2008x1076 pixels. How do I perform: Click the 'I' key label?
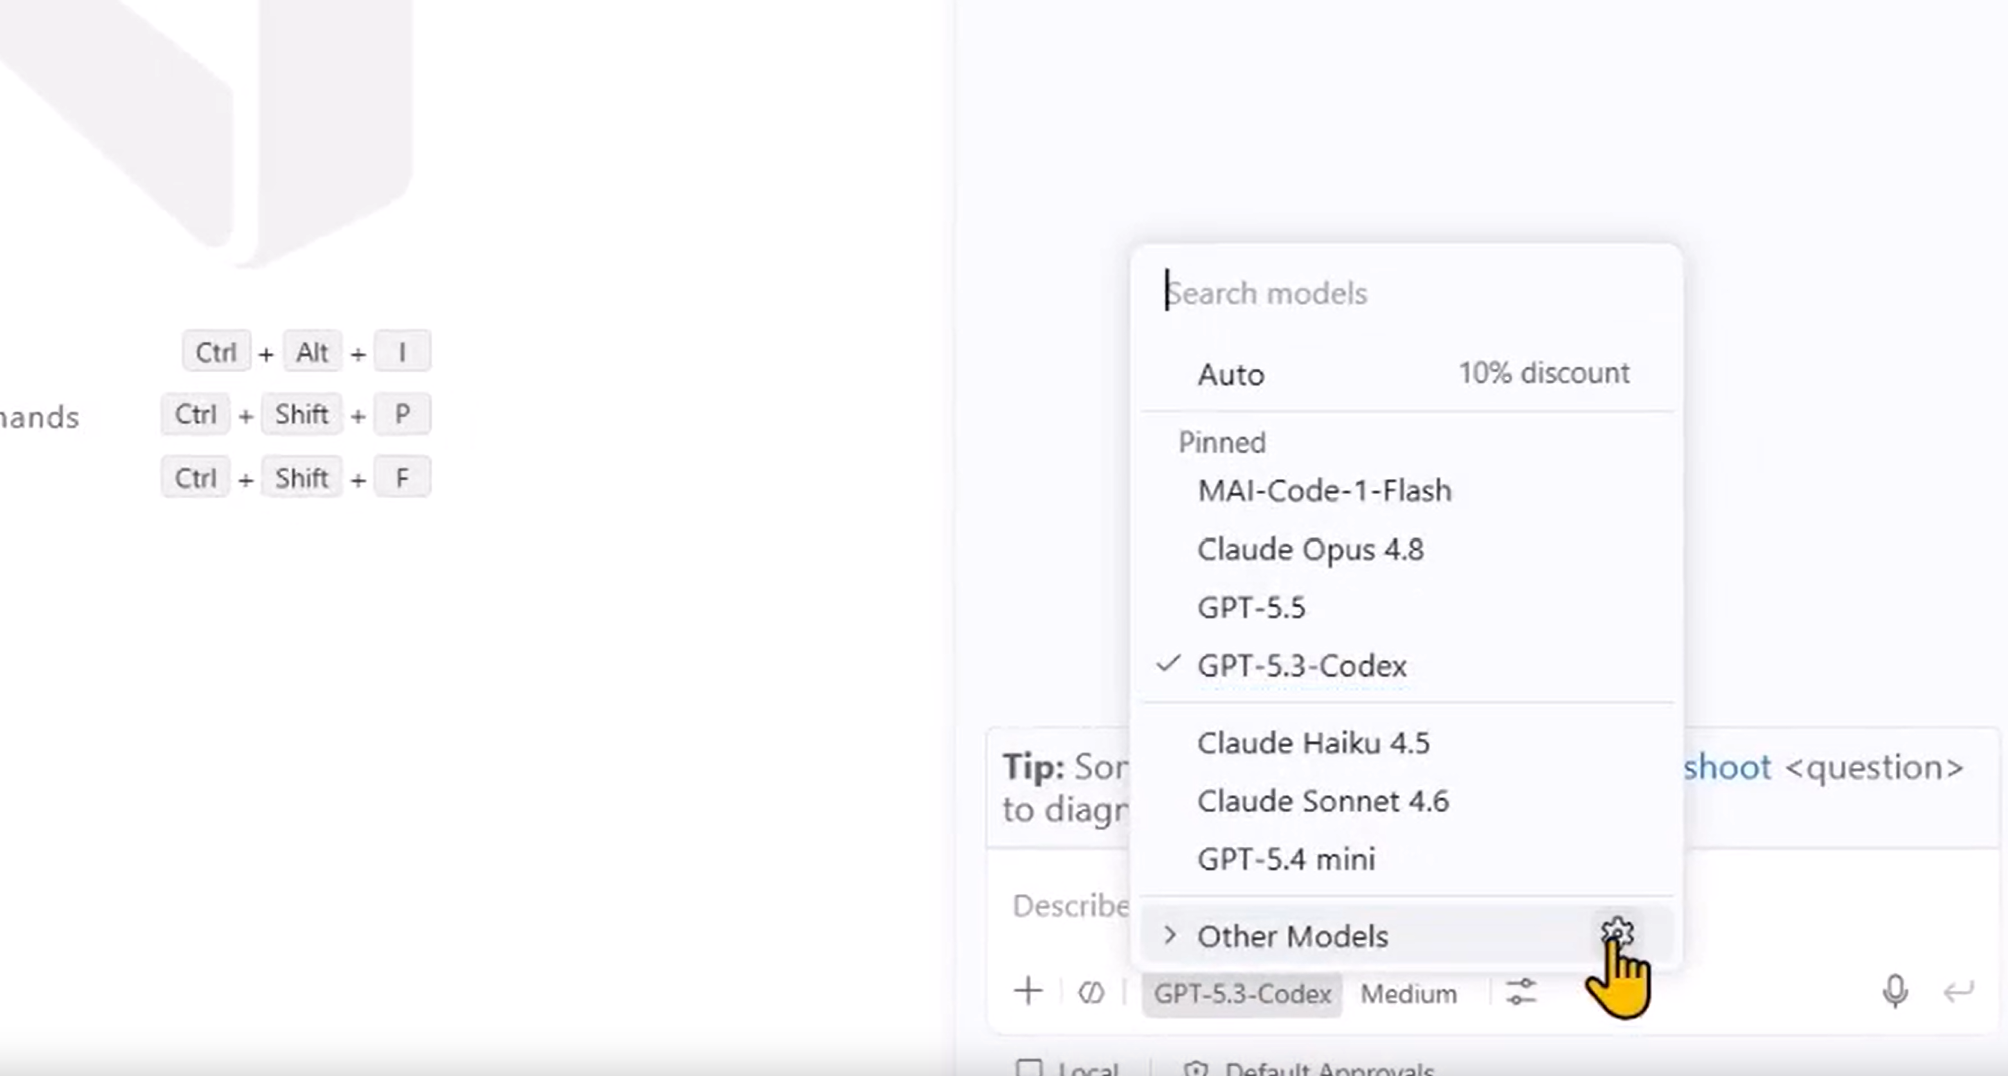pyautogui.click(x=402, y=352)
